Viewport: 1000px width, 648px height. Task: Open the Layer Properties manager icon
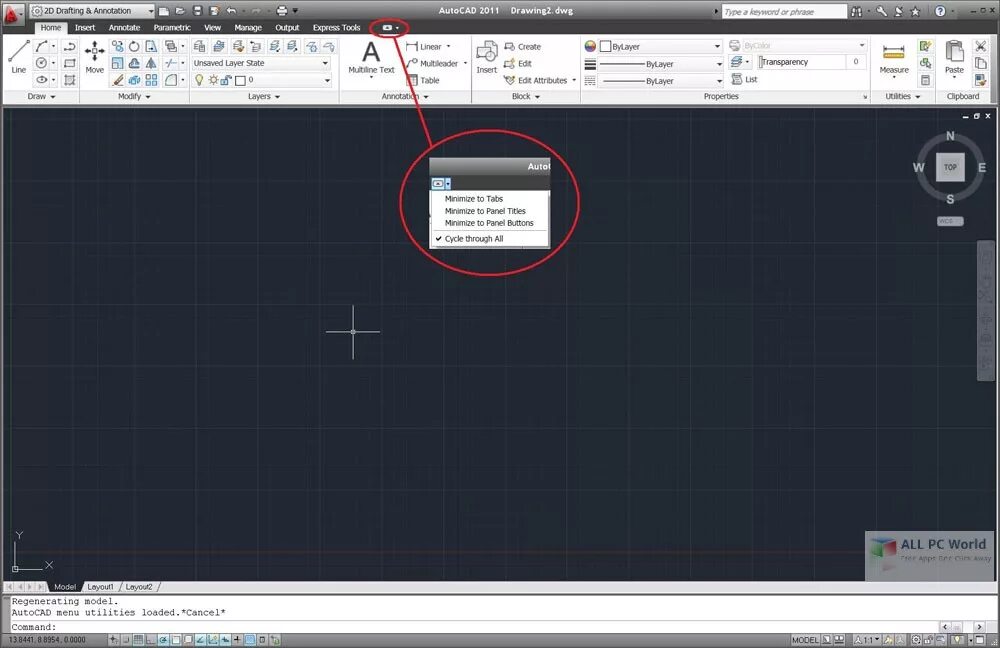point(200,46)
